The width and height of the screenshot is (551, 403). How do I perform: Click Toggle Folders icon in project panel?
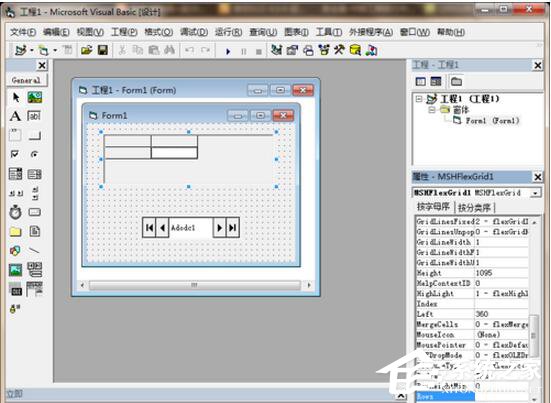(x=456, y=82)
